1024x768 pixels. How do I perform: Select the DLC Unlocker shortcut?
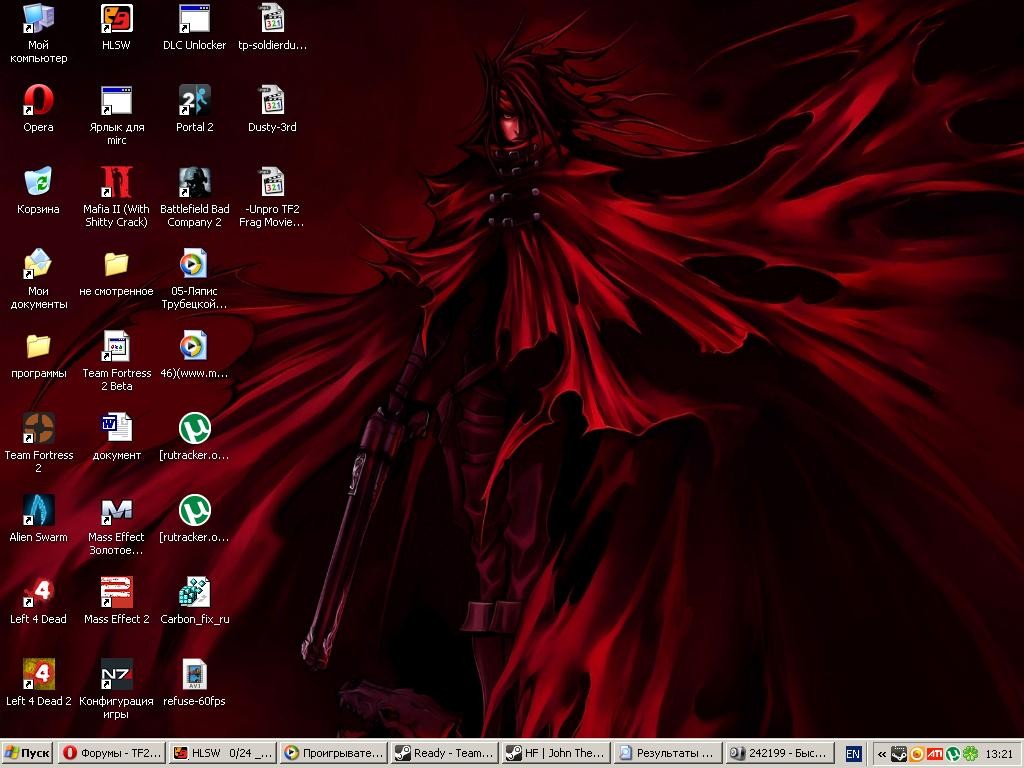point(195,27)
